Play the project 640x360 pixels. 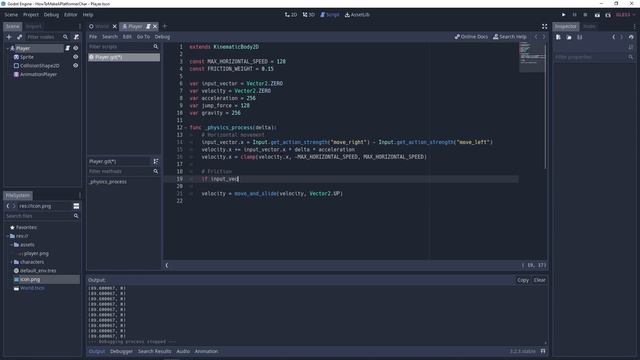(x=564, y=15)
